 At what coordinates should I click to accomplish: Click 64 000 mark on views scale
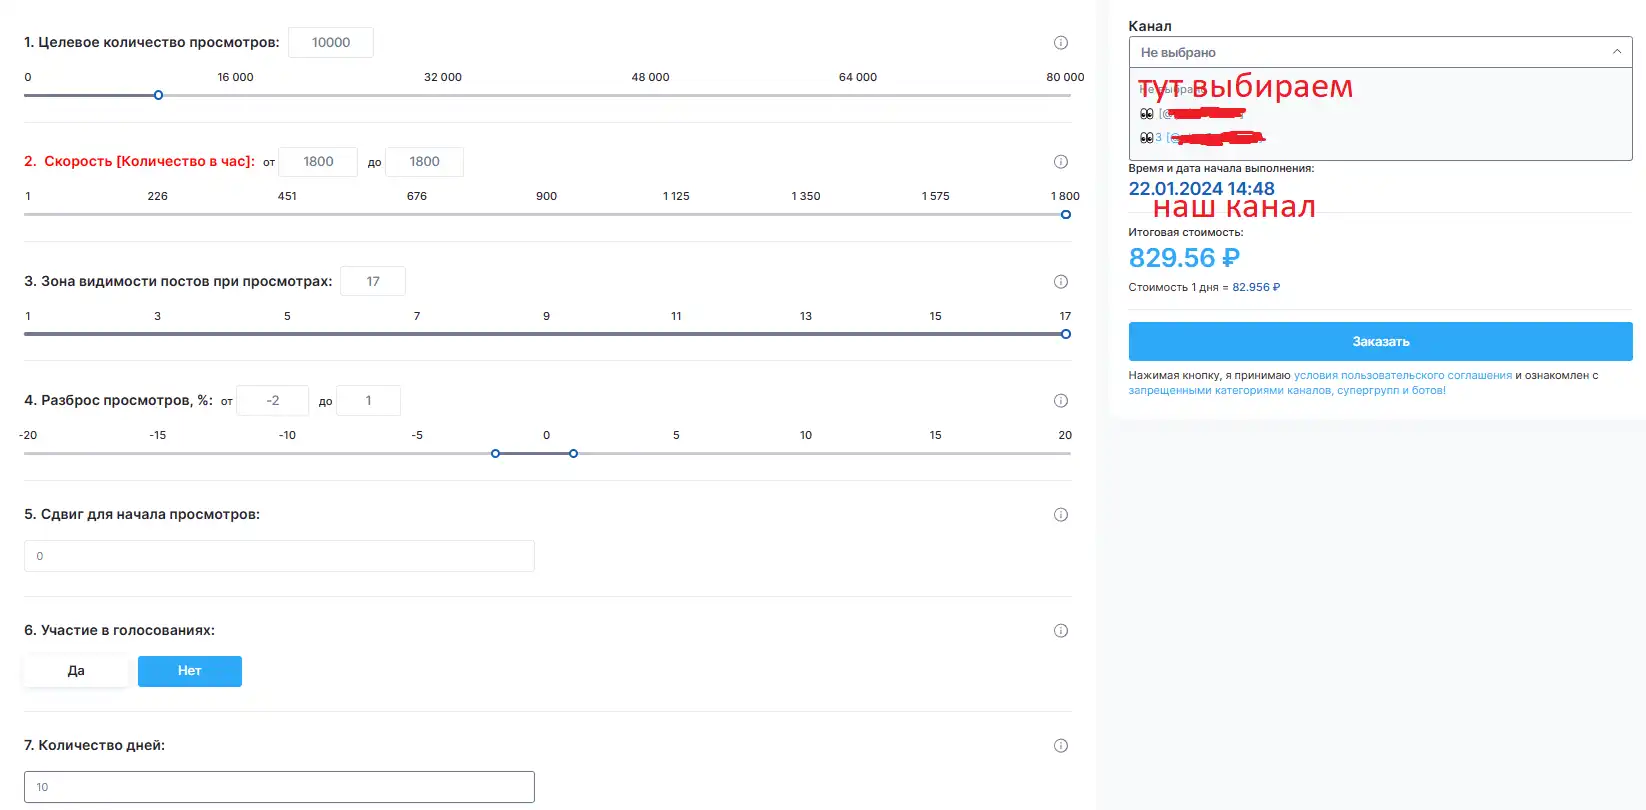click(858, 77)
